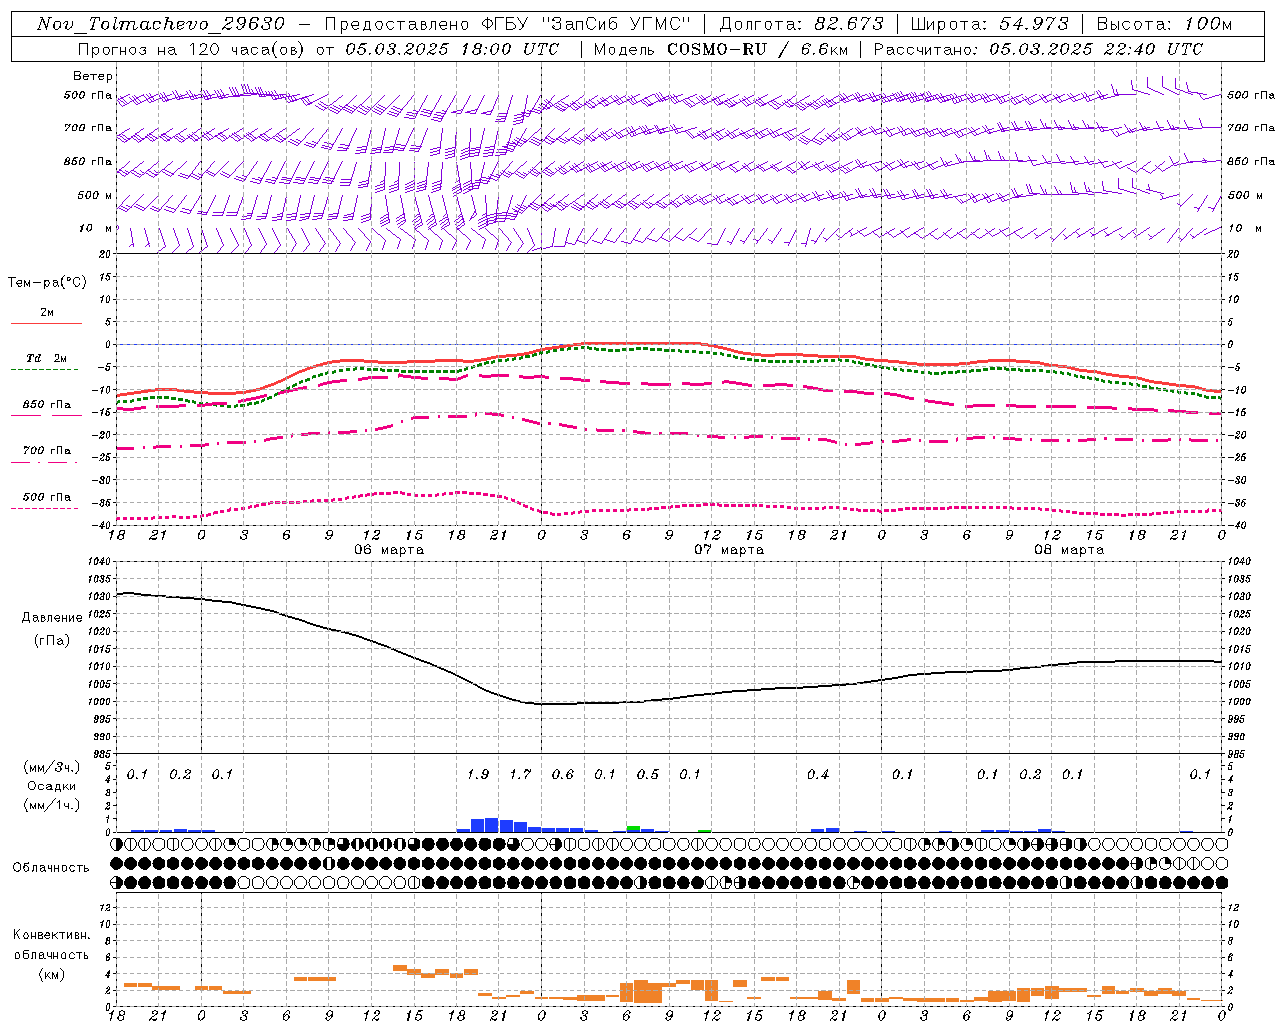This screenshot has width=1280, height=1024.
Task: Select the longitude value 82.673
Action: 848,24
